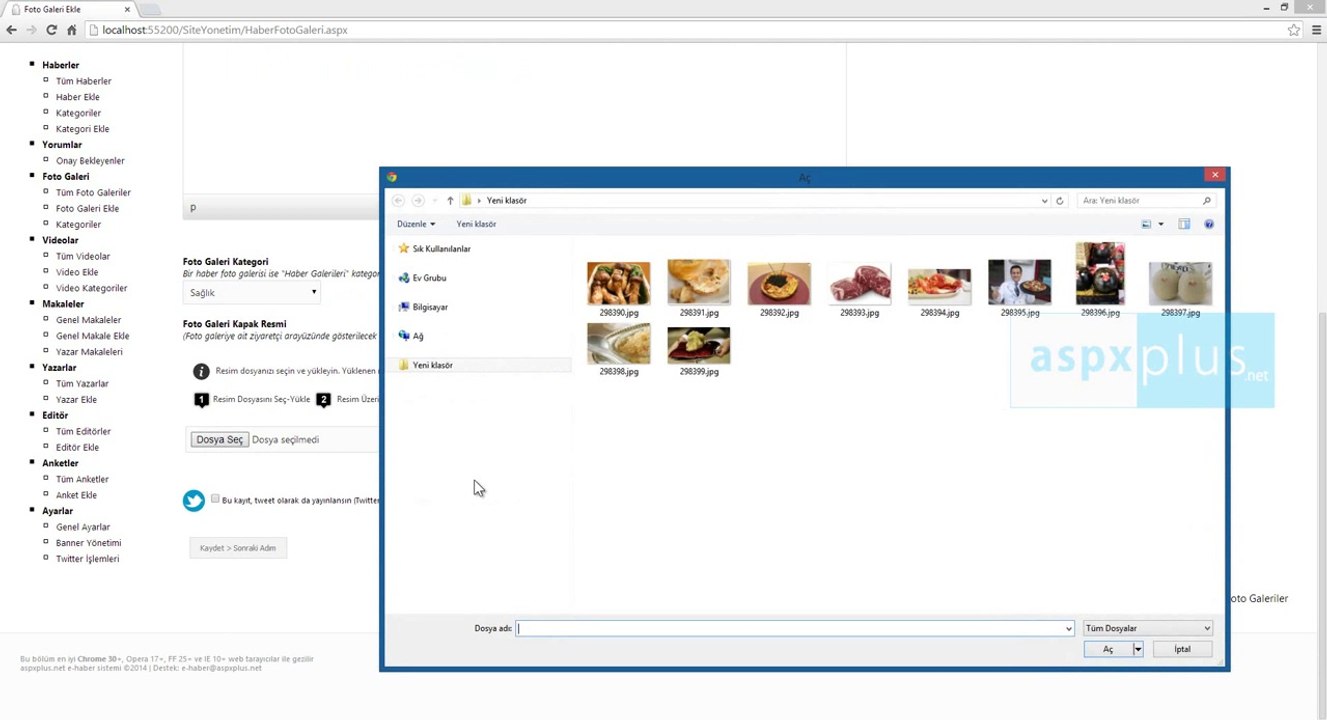This screenshot has width=1327, height=720.
Task: Go back in the Chrome browser
Action: [12, 30]
